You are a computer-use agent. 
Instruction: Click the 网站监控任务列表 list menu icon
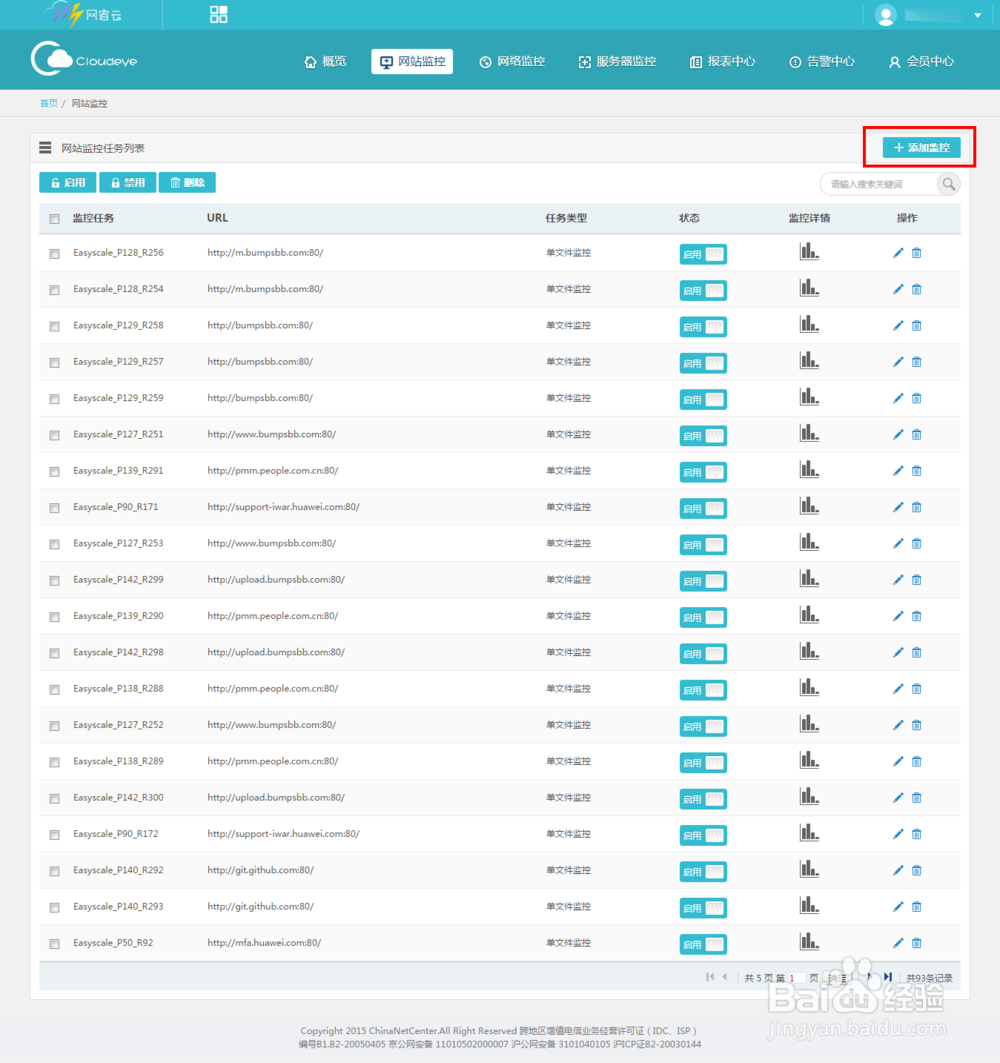pyautogui.click(x=45, y=147)
